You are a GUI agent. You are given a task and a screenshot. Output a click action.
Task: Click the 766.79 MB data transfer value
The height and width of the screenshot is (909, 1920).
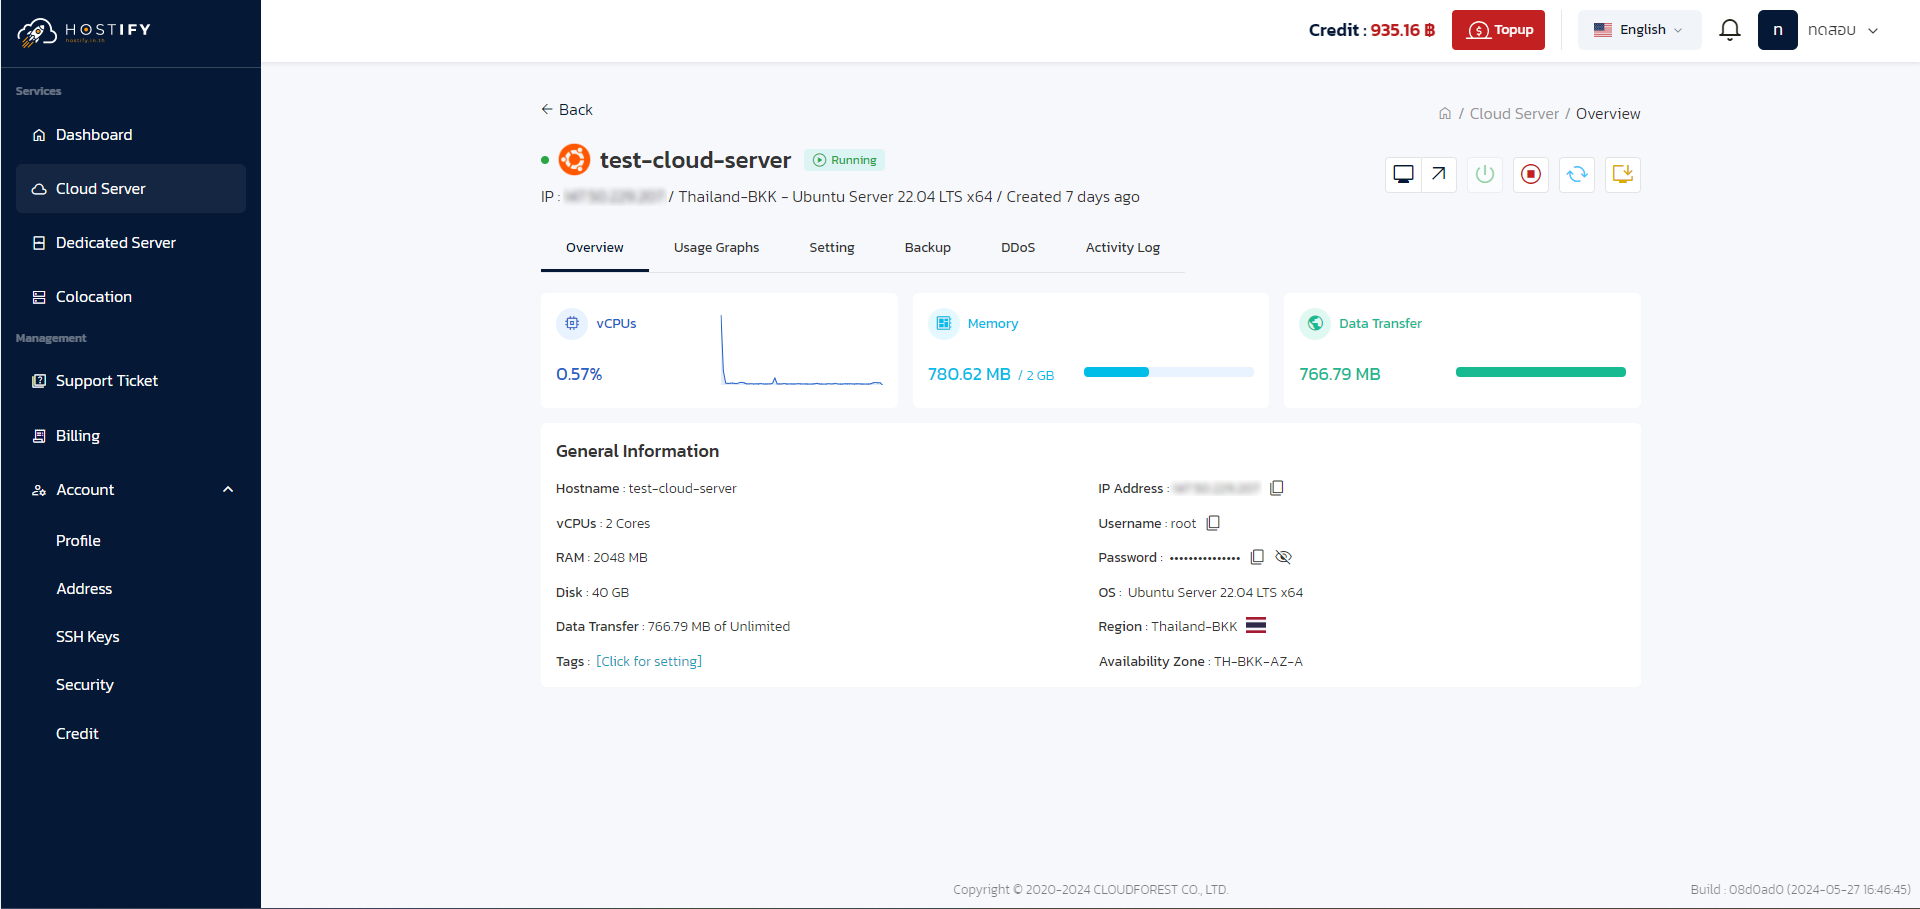(x=1340, y=374)
